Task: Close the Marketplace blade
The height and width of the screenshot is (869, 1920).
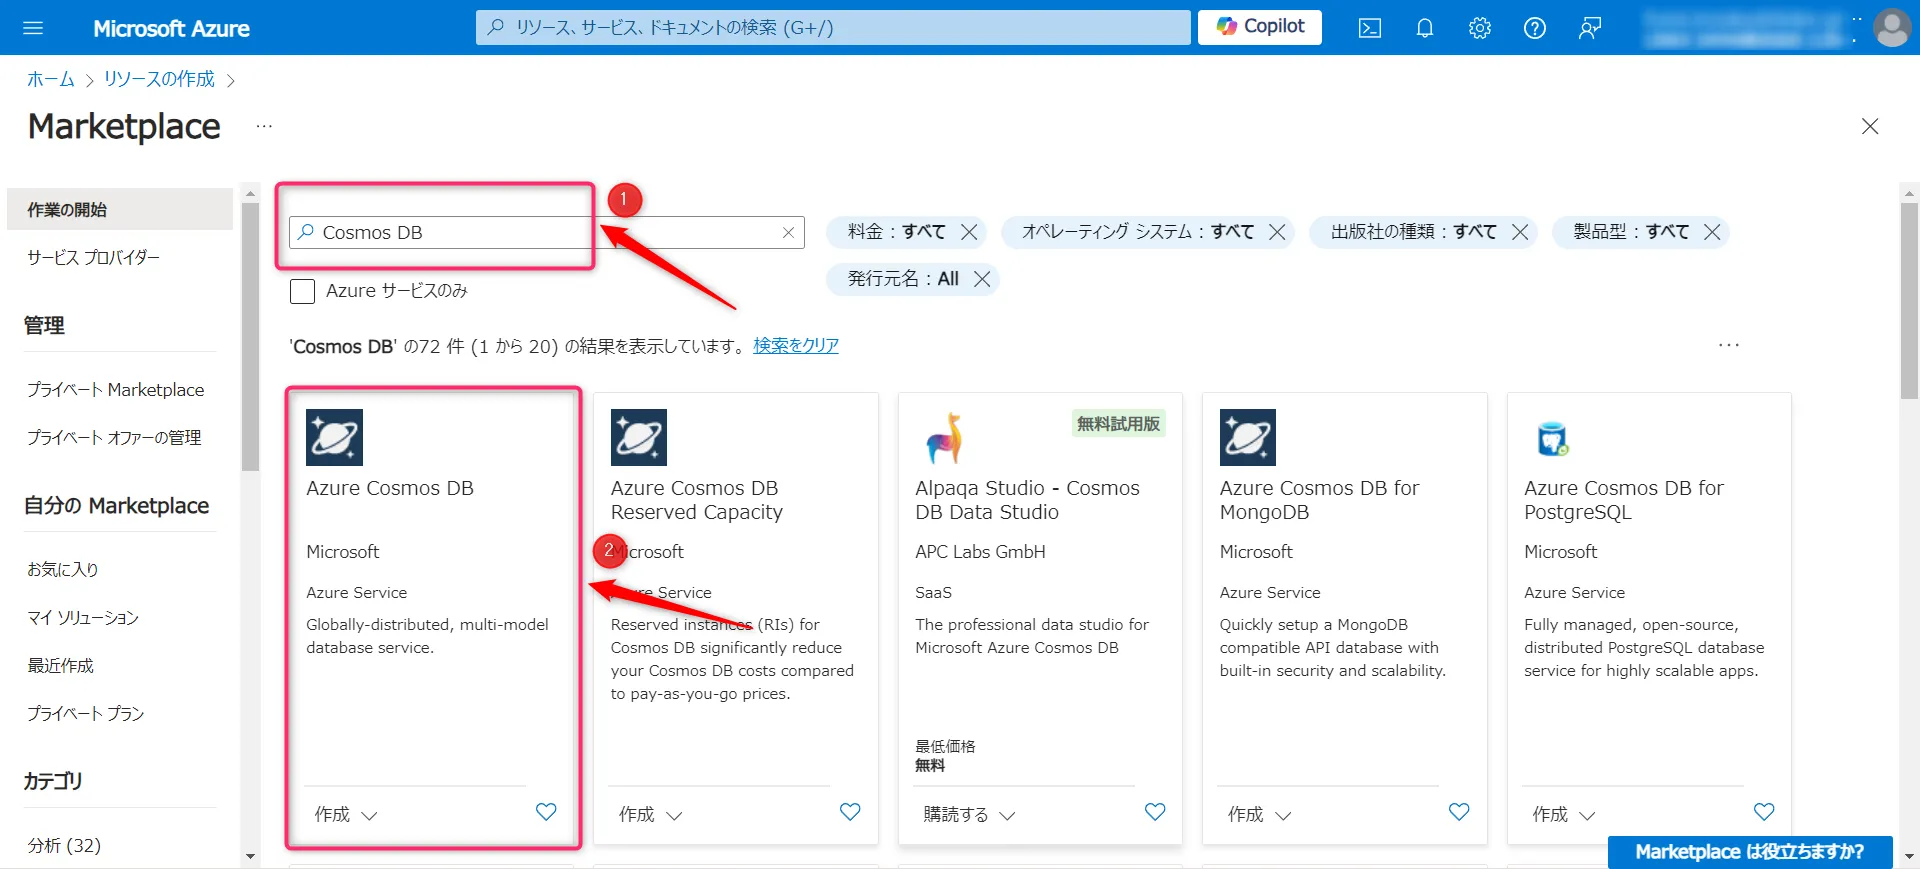Action: [1870, 126]
